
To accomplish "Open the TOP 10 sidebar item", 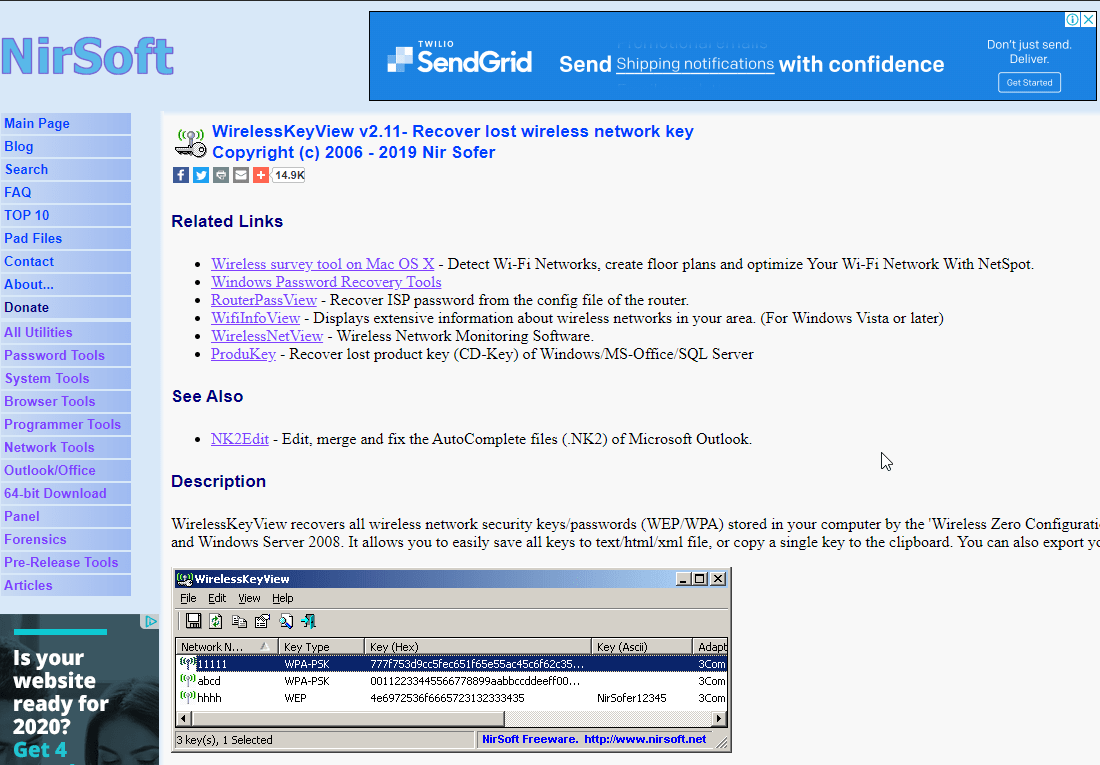I will 66,215.
